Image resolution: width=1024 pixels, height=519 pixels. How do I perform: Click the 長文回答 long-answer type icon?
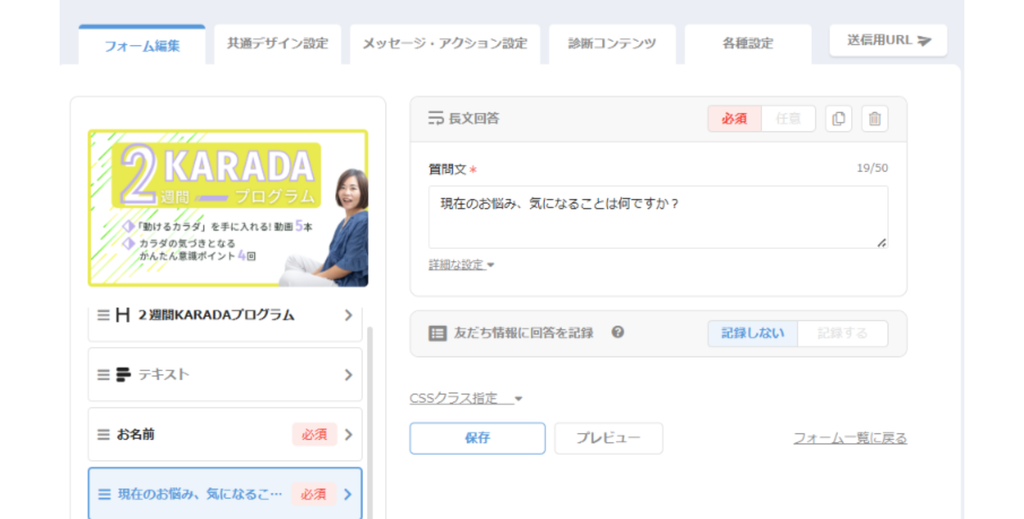click(x=436, y=118)
